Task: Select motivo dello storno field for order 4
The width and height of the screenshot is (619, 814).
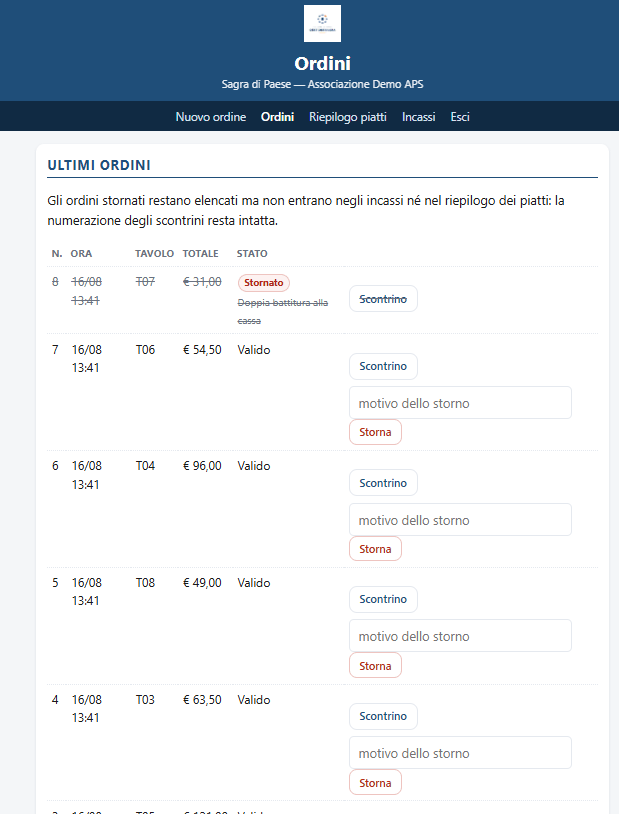Action: (x=460, y=753)
